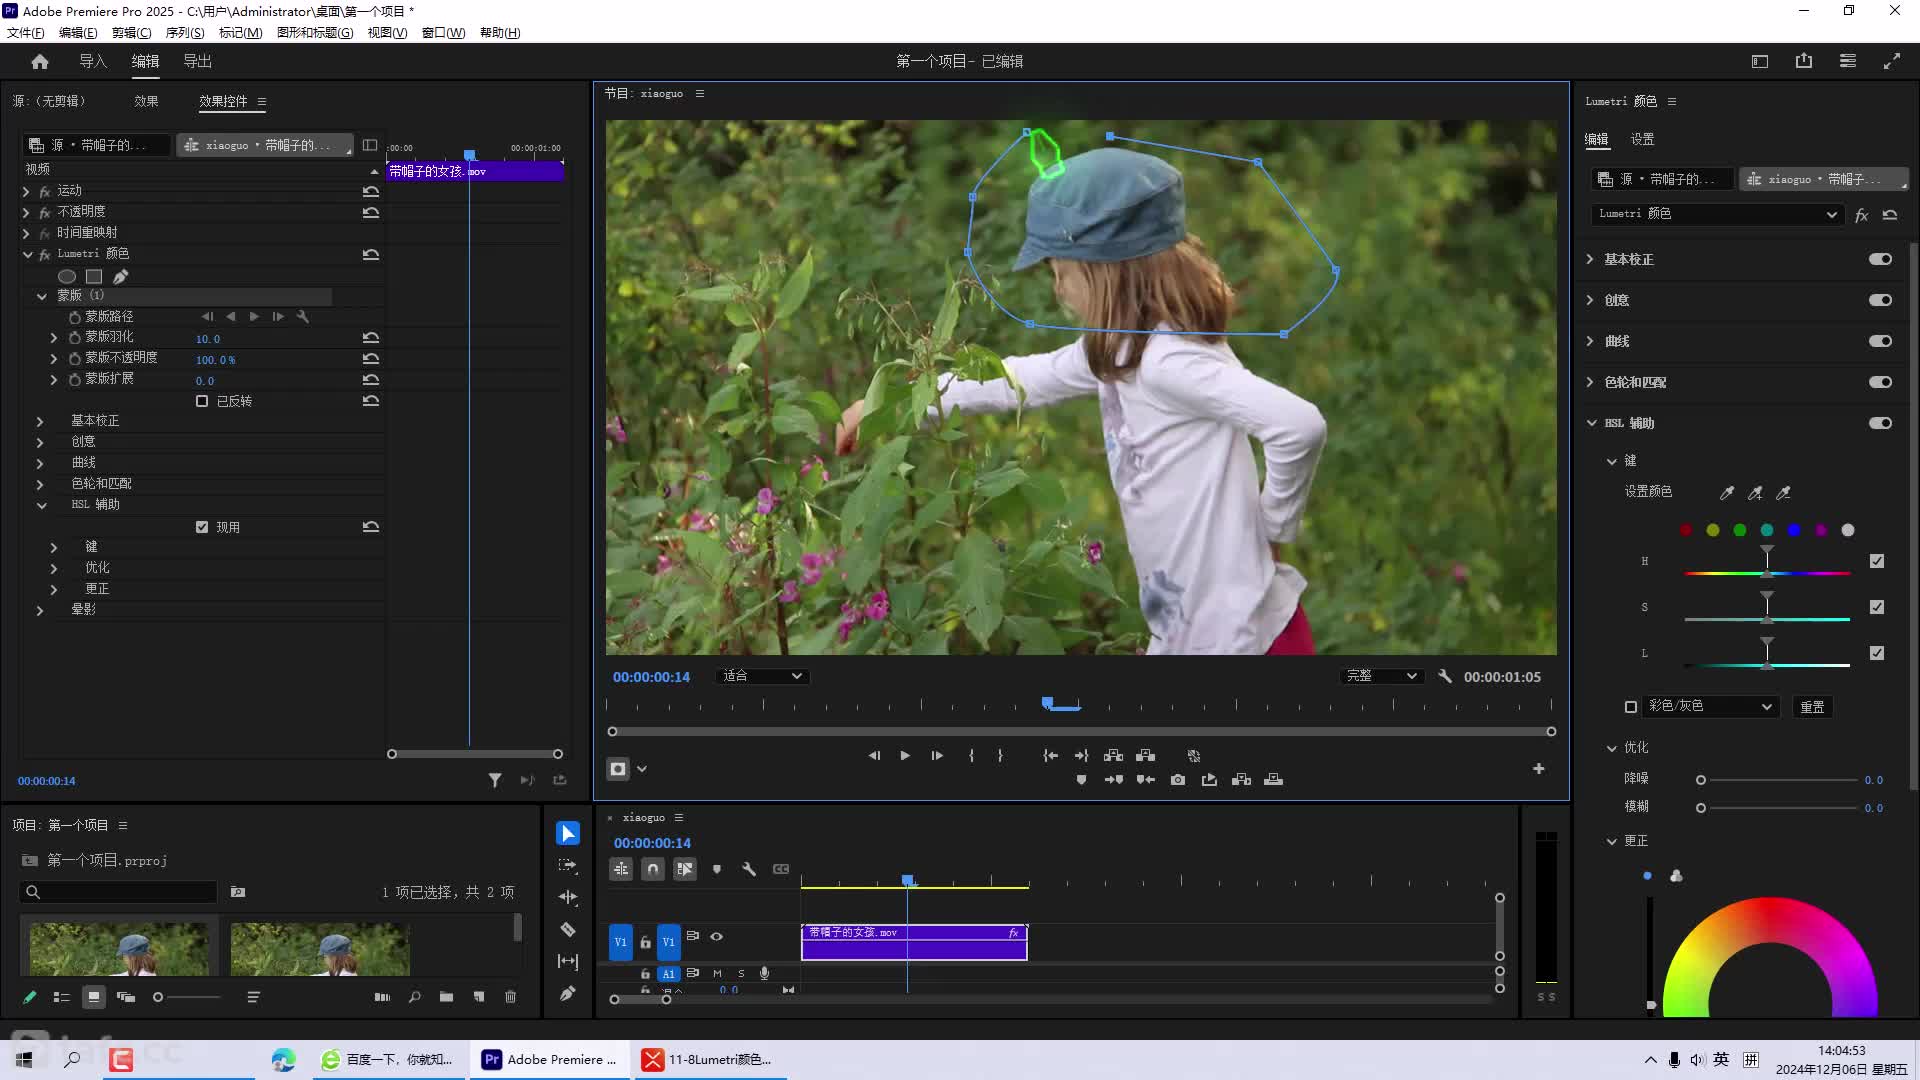Toggle the Color Wheels & Match switch
The width and height of the screenshot is (1920, 1080).
point(1880,382)
